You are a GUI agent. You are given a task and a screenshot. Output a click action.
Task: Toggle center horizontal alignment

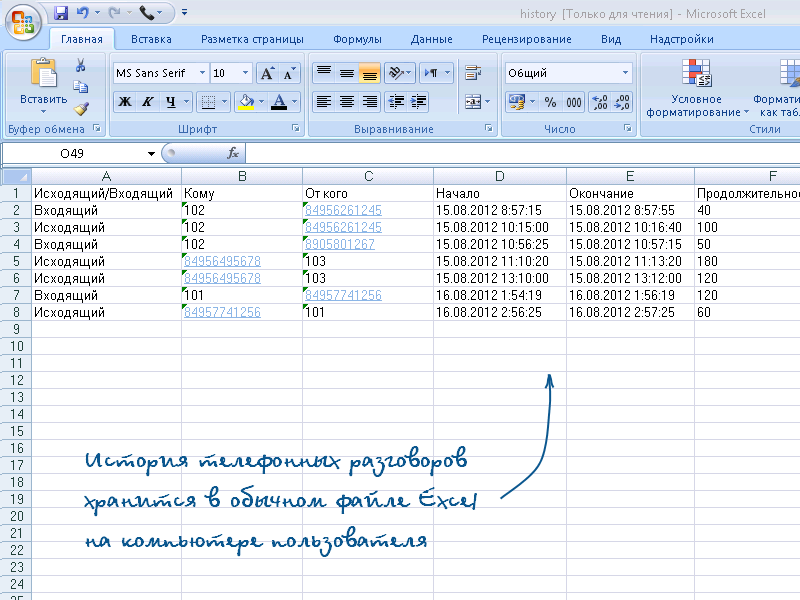pos(347,102)
